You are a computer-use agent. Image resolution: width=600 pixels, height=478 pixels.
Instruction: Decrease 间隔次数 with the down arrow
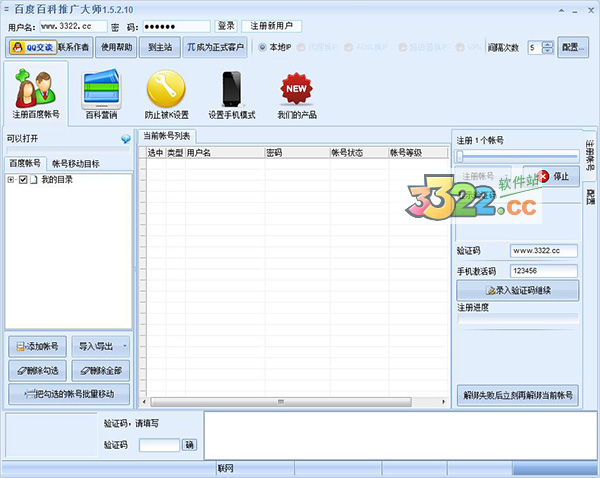(x=548, y=51)
